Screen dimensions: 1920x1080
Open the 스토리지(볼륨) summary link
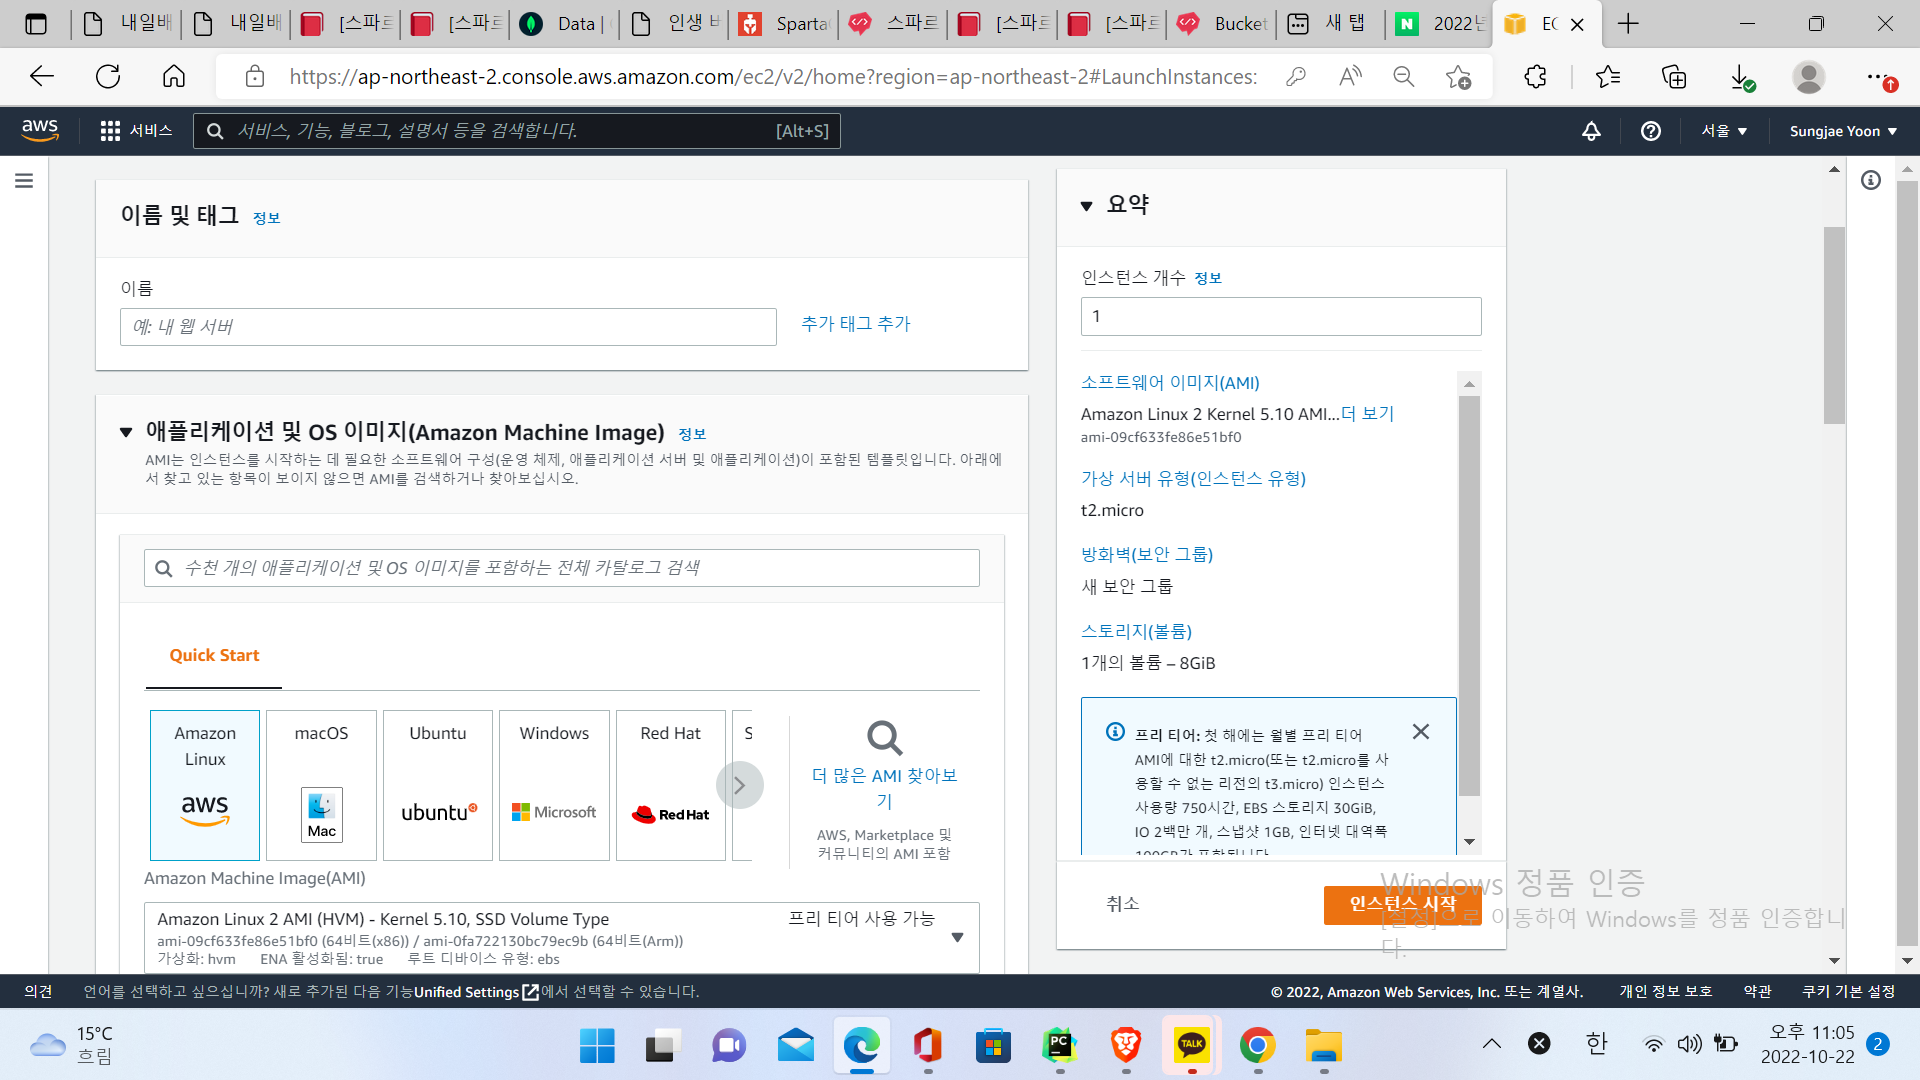pyautogui.click(x=1136, y=631)
